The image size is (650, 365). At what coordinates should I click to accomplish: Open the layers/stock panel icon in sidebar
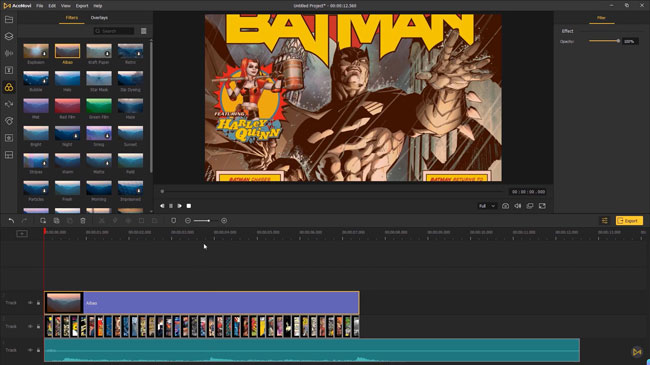pyautogui.click(x=9, y=36)
